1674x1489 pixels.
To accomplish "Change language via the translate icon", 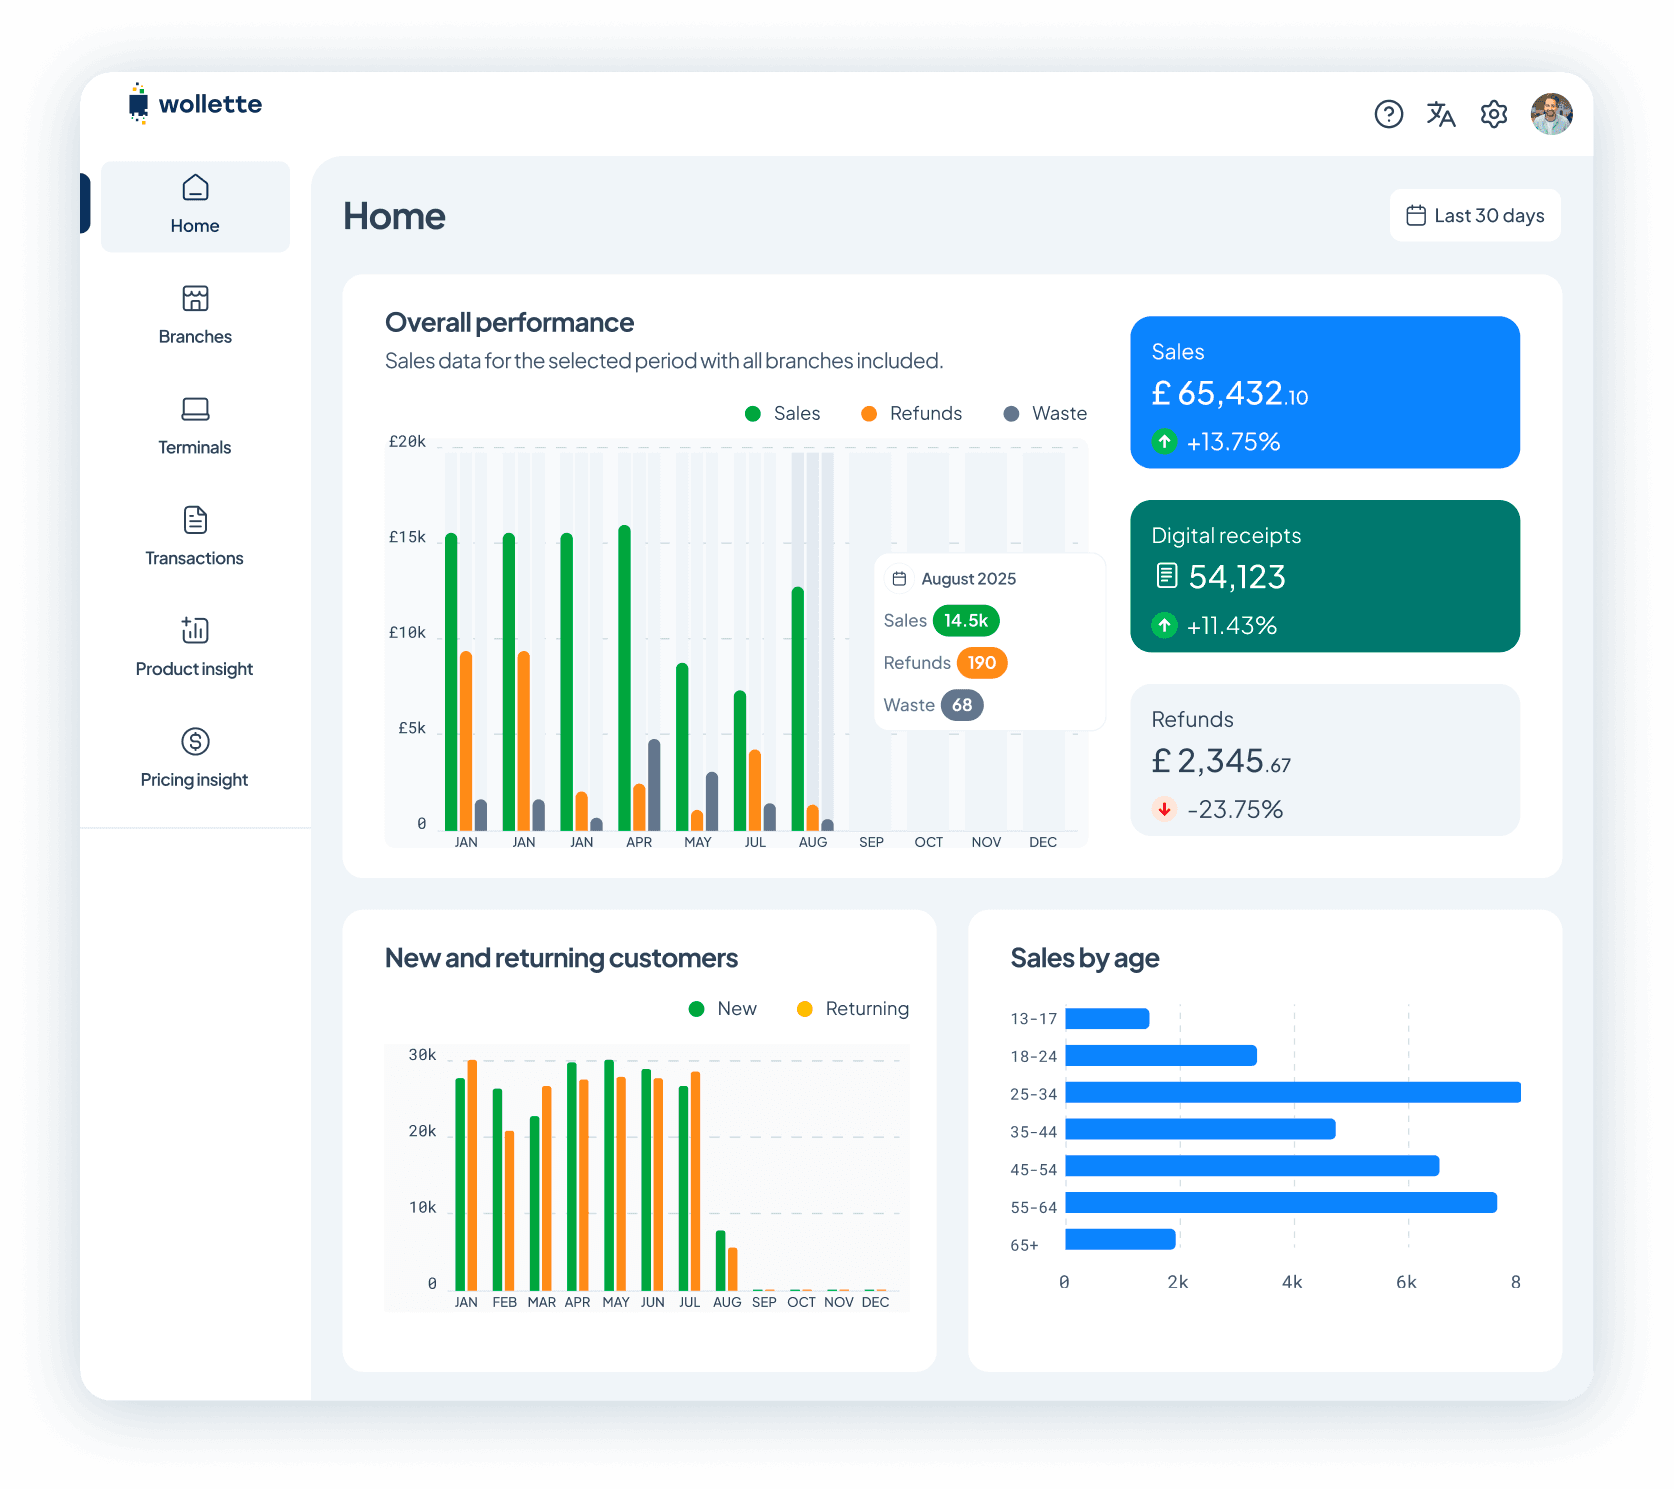I will pyautogui.click(x=1441, y=114).
